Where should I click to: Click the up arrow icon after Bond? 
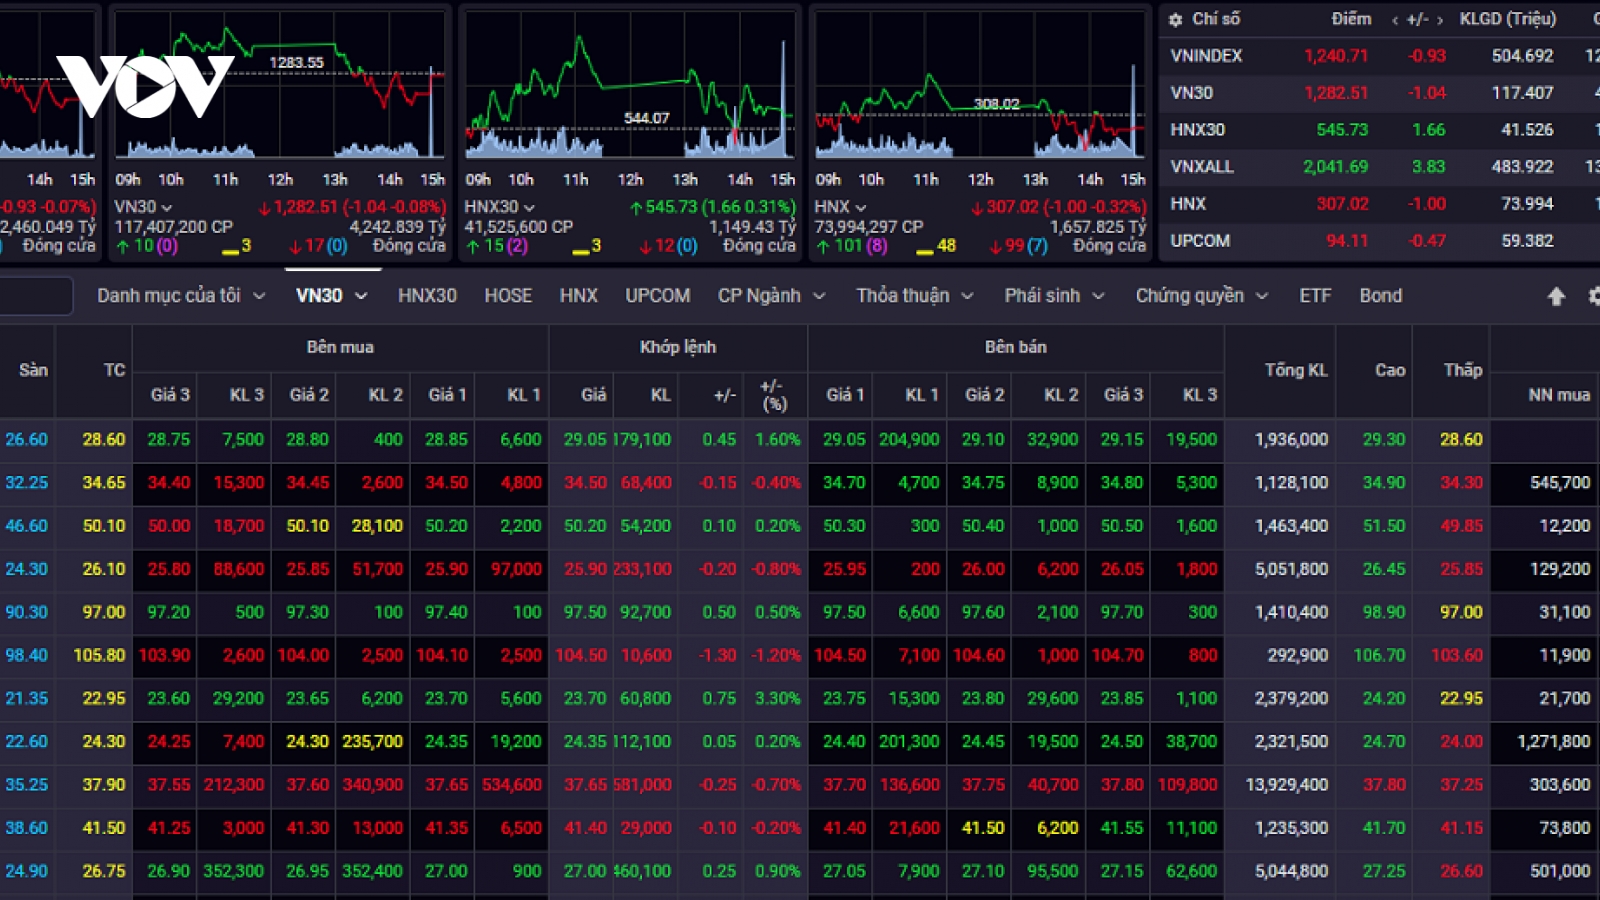click(x=1556, y=296)
